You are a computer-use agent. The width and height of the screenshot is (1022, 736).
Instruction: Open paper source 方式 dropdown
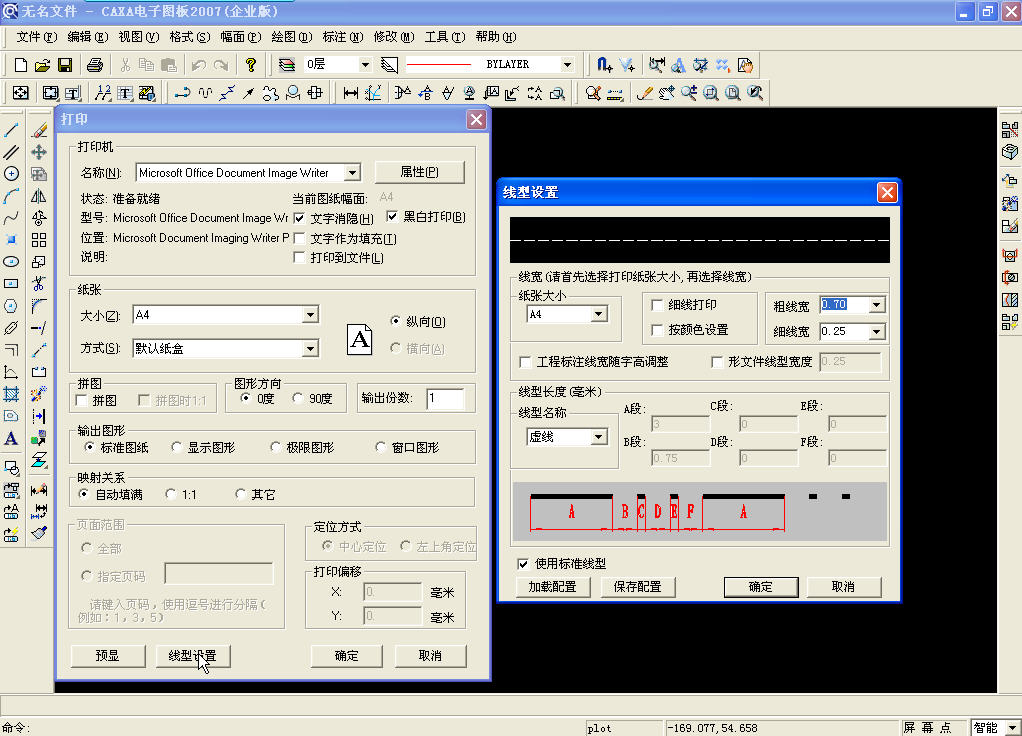pyautogui.click(x=311, y=349)
